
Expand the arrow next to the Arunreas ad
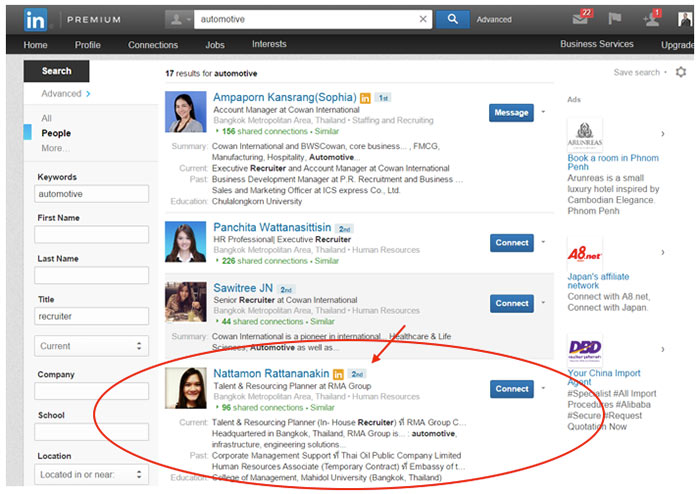click(x=662, y=133)
